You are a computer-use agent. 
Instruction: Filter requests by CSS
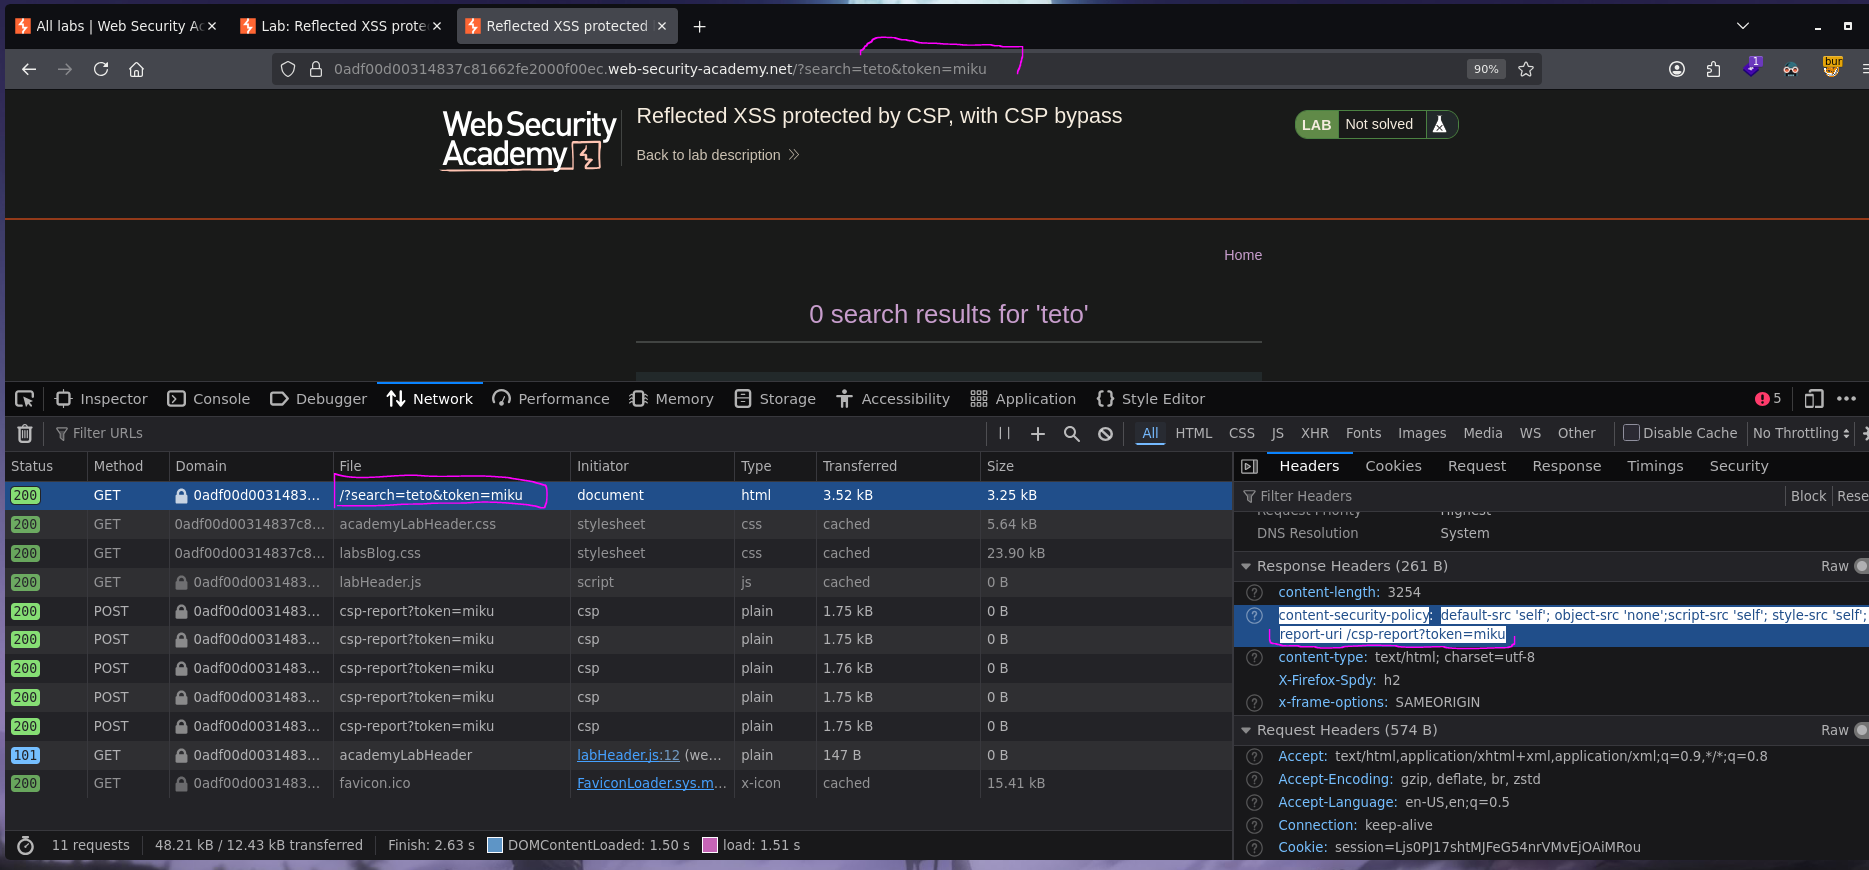pyautogui.click(x=1241, y=433)
